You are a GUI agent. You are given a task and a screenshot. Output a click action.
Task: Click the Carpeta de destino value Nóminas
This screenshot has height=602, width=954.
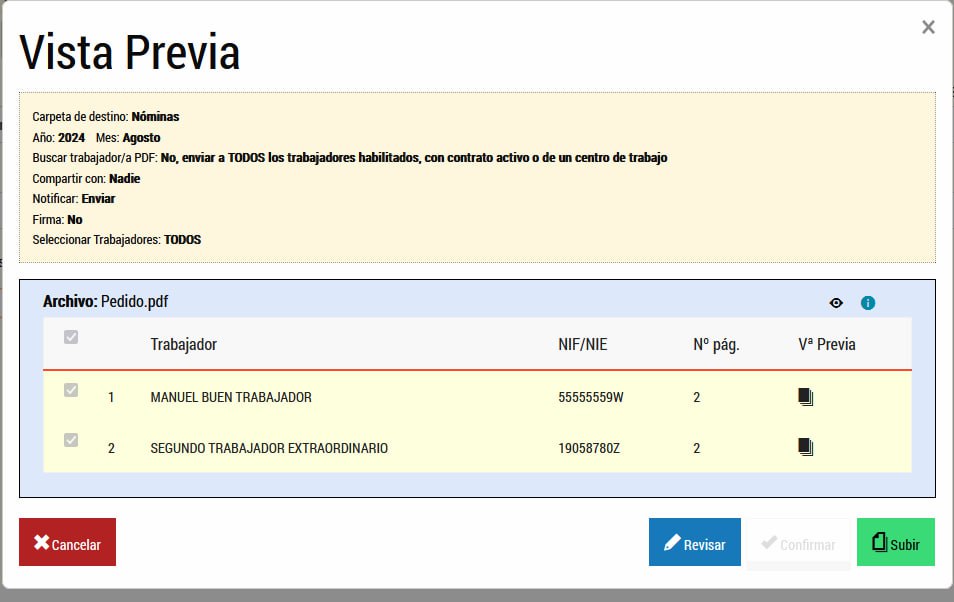click(155, 116)
